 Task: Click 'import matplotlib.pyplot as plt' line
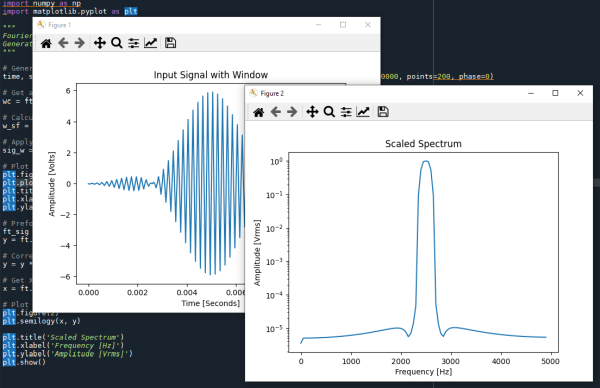(x=70, y=11)
